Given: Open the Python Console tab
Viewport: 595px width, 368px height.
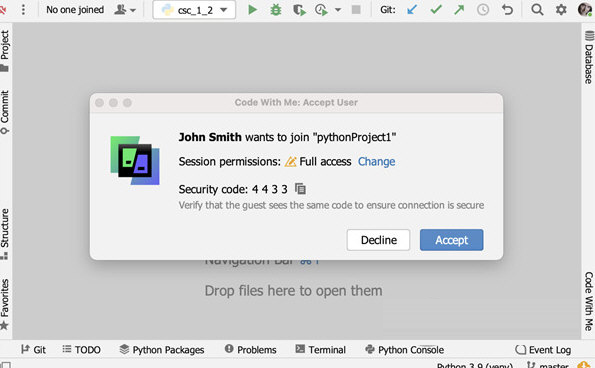Looking at the screenshot, I should (x=405, y=349).
